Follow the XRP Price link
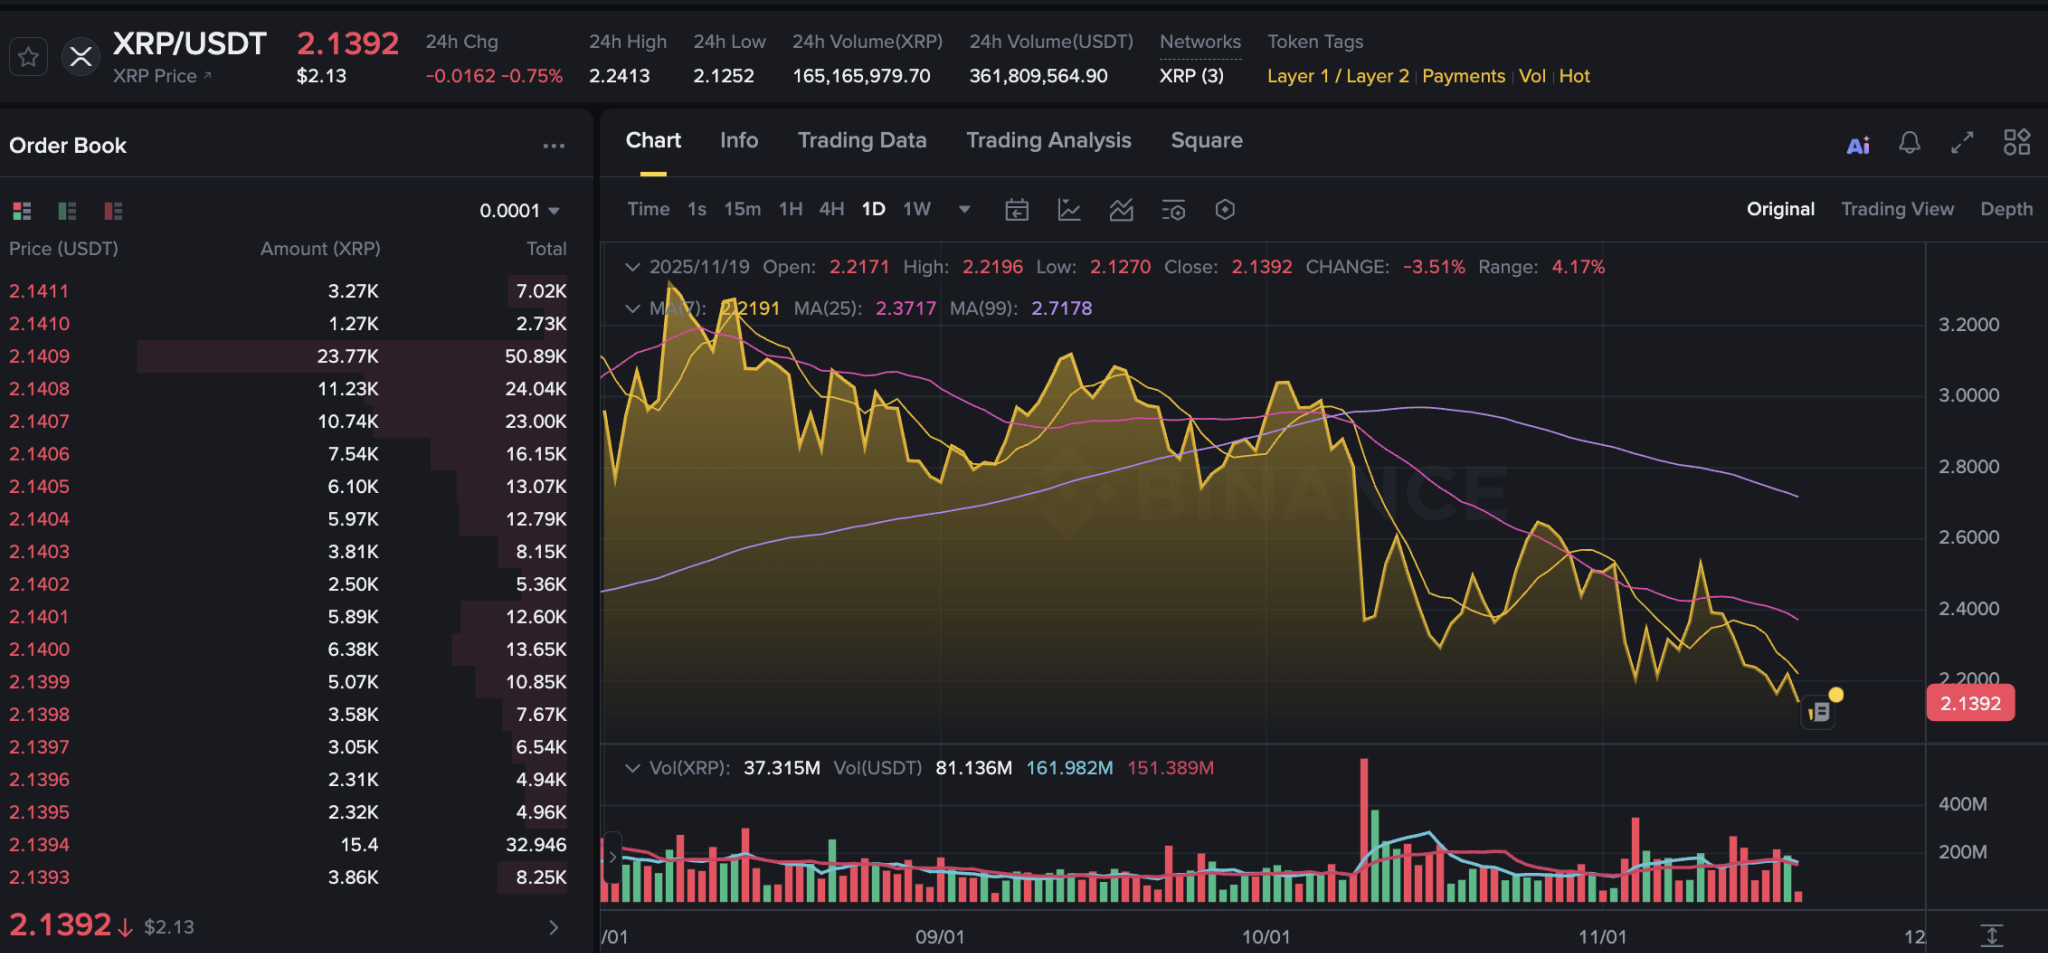The image size is (2048, 953). [x=160, y=76]
